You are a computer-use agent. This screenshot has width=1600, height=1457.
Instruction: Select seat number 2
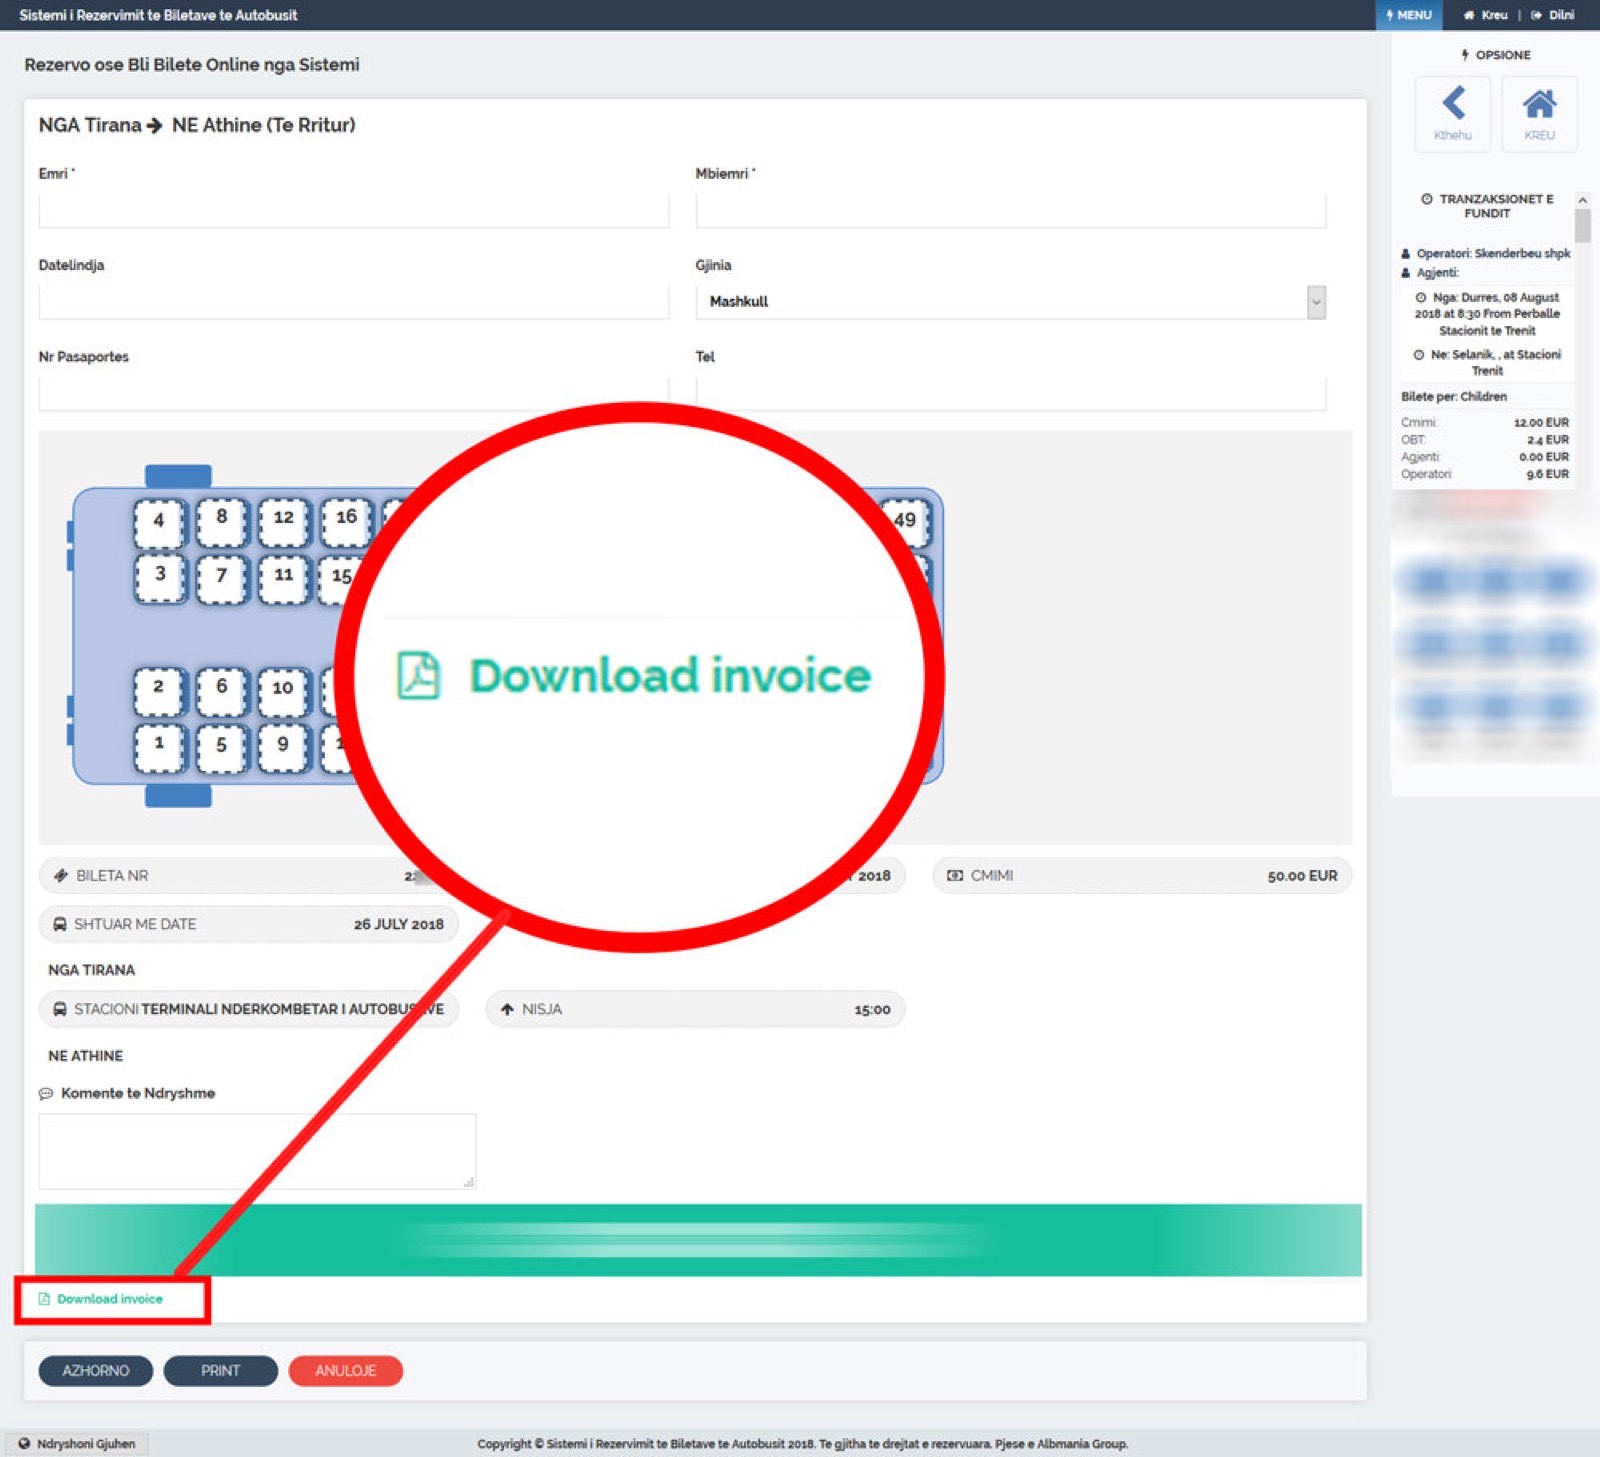click(159, 691)
